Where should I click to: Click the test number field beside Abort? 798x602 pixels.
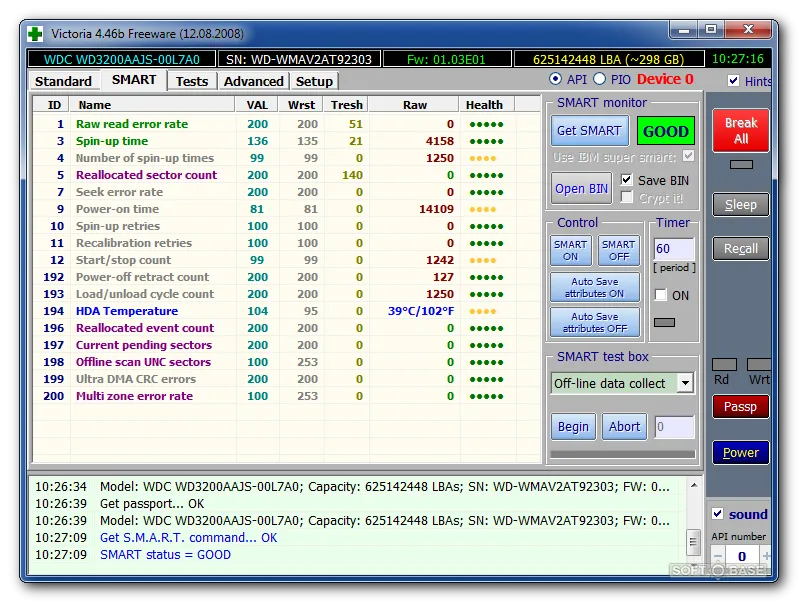[674, 427]
